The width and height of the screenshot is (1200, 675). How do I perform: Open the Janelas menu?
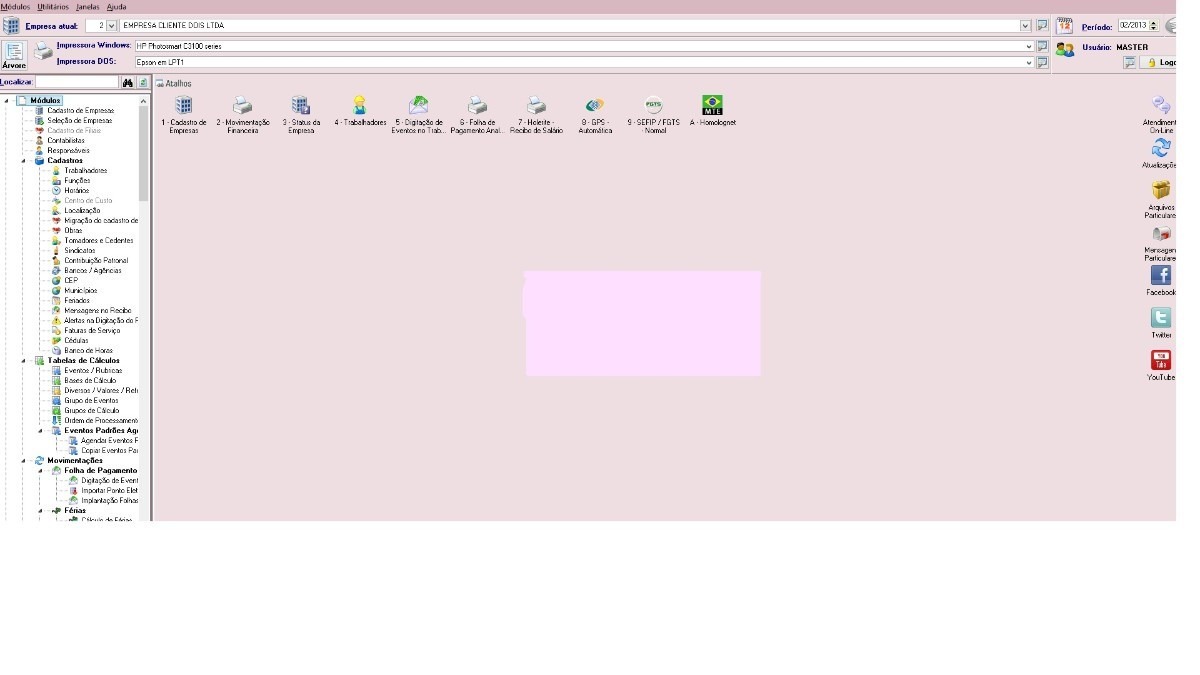point(88,6)
